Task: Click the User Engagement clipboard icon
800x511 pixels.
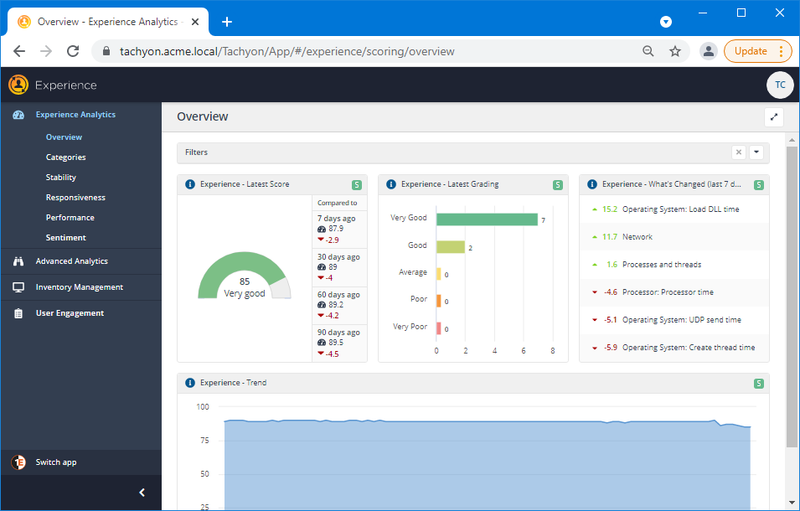Action: click(x=18, y=313)
